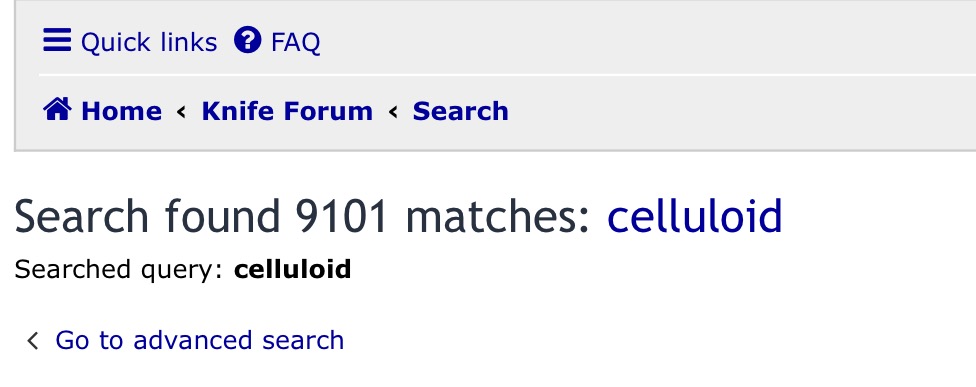Viewport: 976px width, 387px height.
Task: Open the FAQ text link
Action: [296, 42]
